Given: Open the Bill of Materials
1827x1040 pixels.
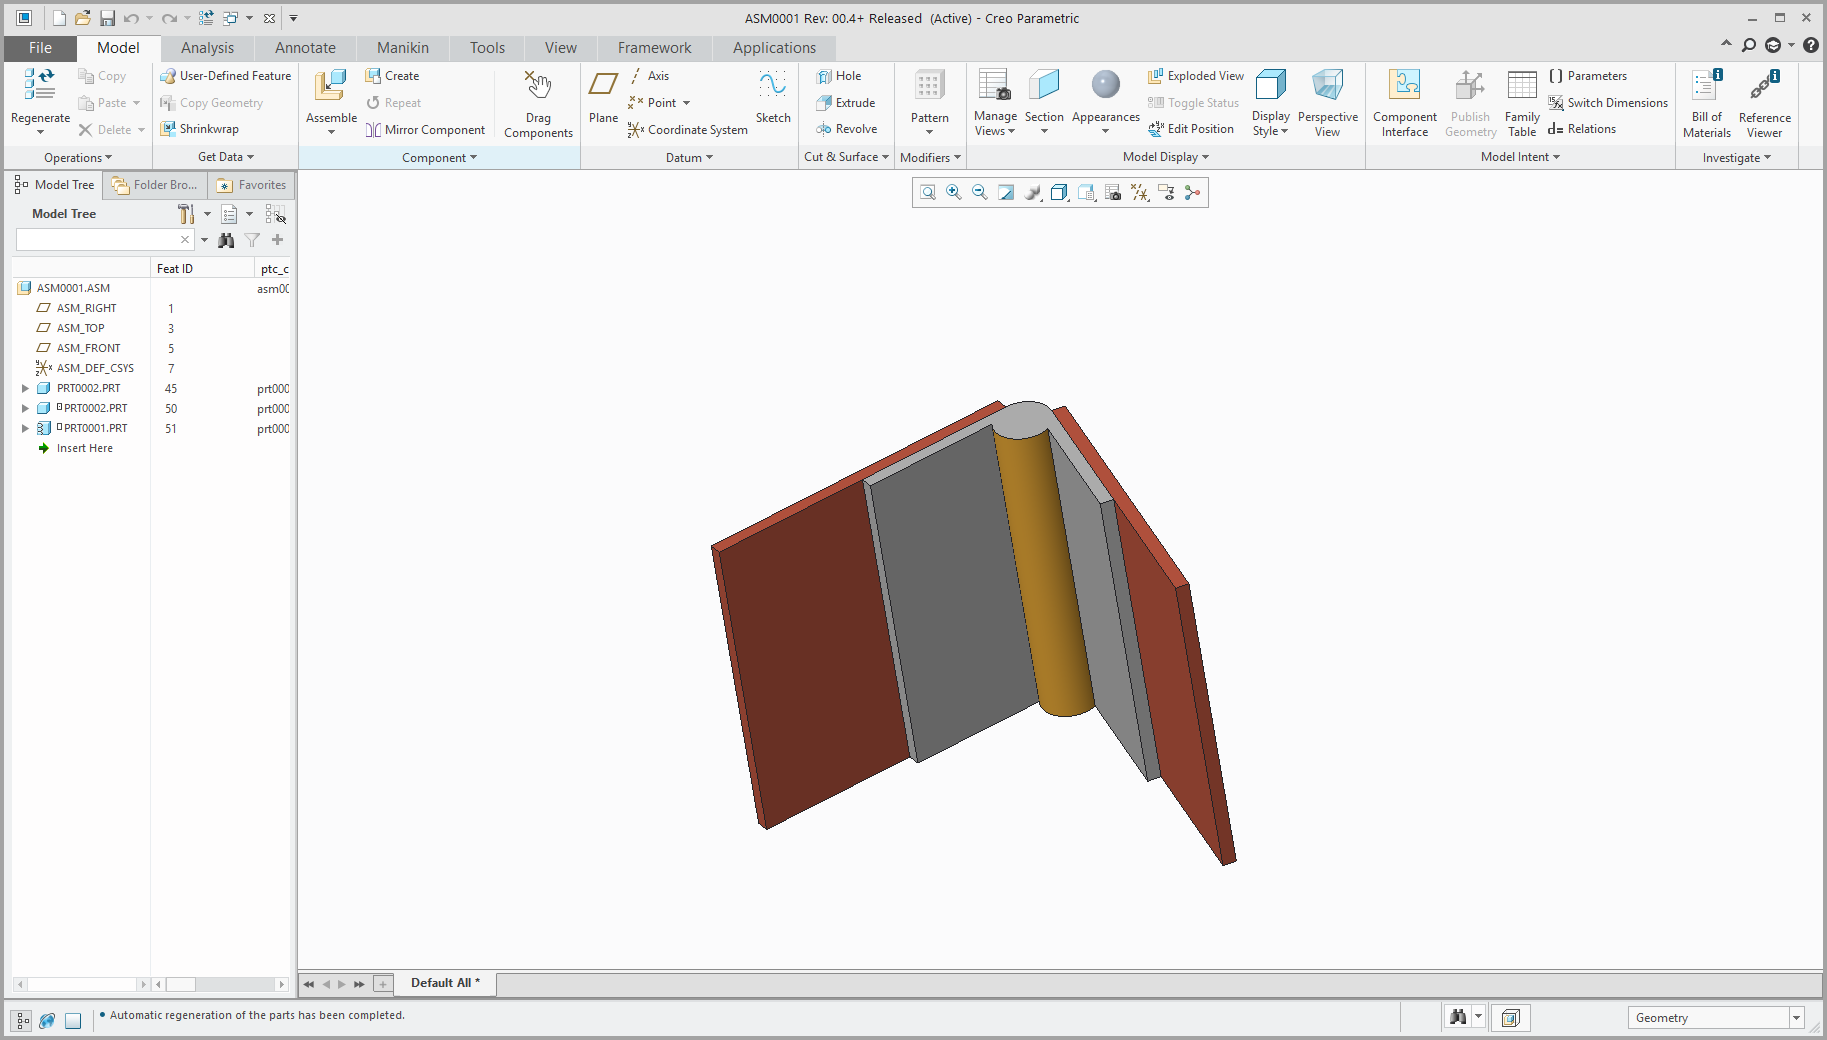Looking at the screenshot, I should pyautogui.click(x=1707, y=104).
